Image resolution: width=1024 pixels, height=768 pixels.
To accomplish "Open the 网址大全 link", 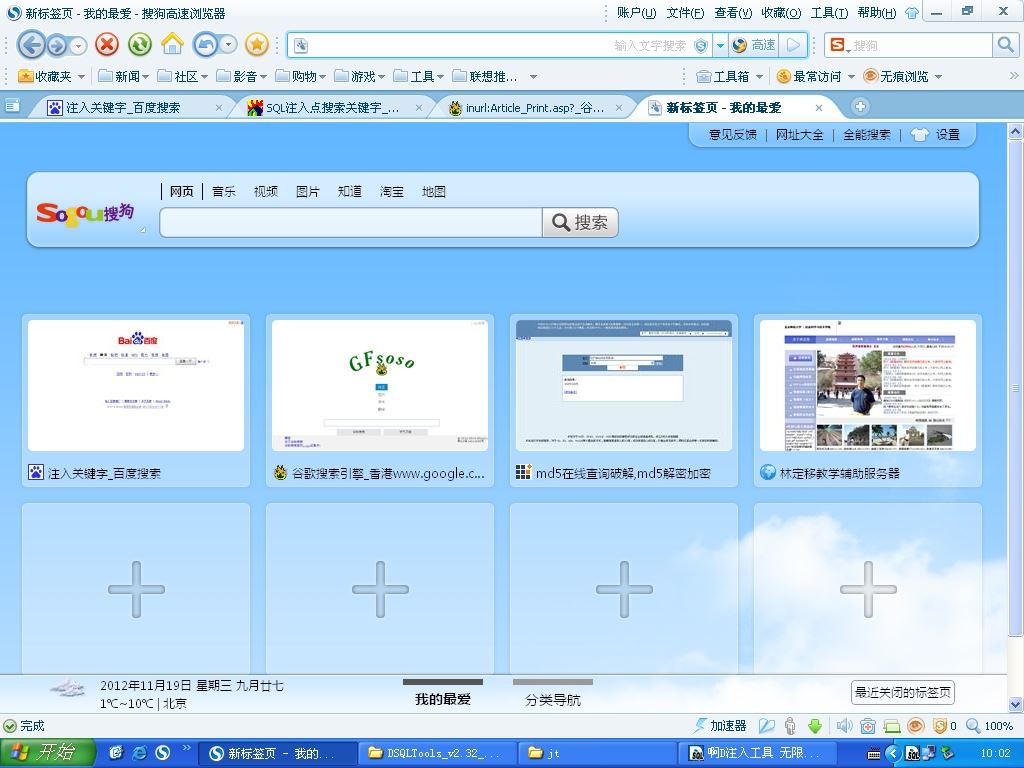I will 799,135.
